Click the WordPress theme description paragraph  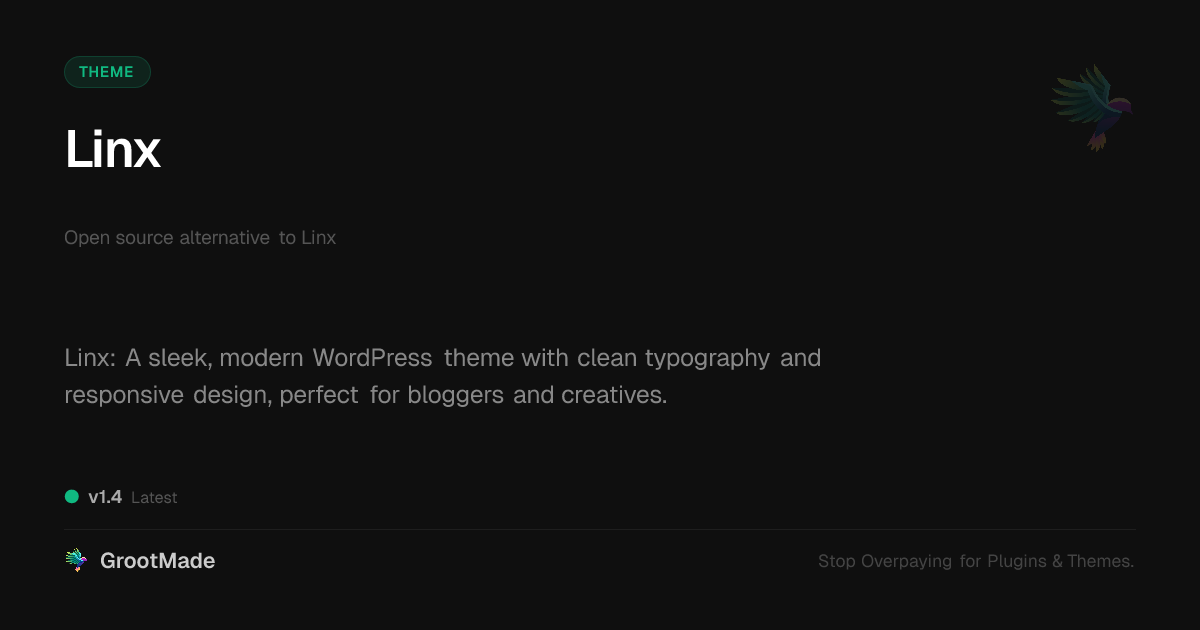[x=442, y=376]
